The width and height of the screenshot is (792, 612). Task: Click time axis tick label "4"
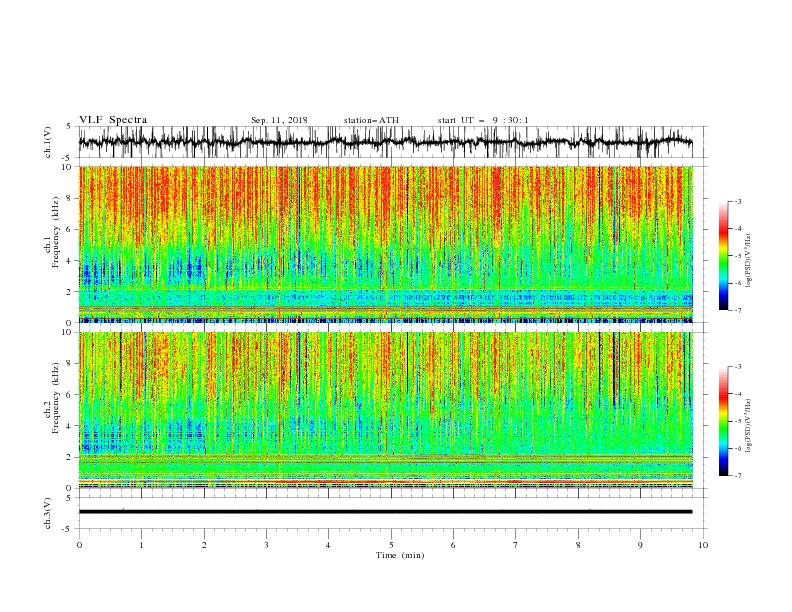coord(328,545)
